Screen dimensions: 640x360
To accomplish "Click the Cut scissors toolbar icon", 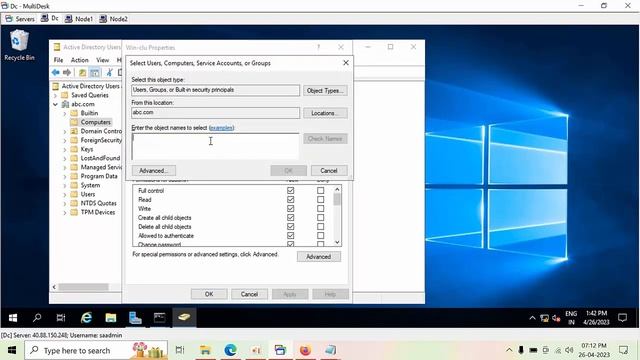I will tap(109, 73).
